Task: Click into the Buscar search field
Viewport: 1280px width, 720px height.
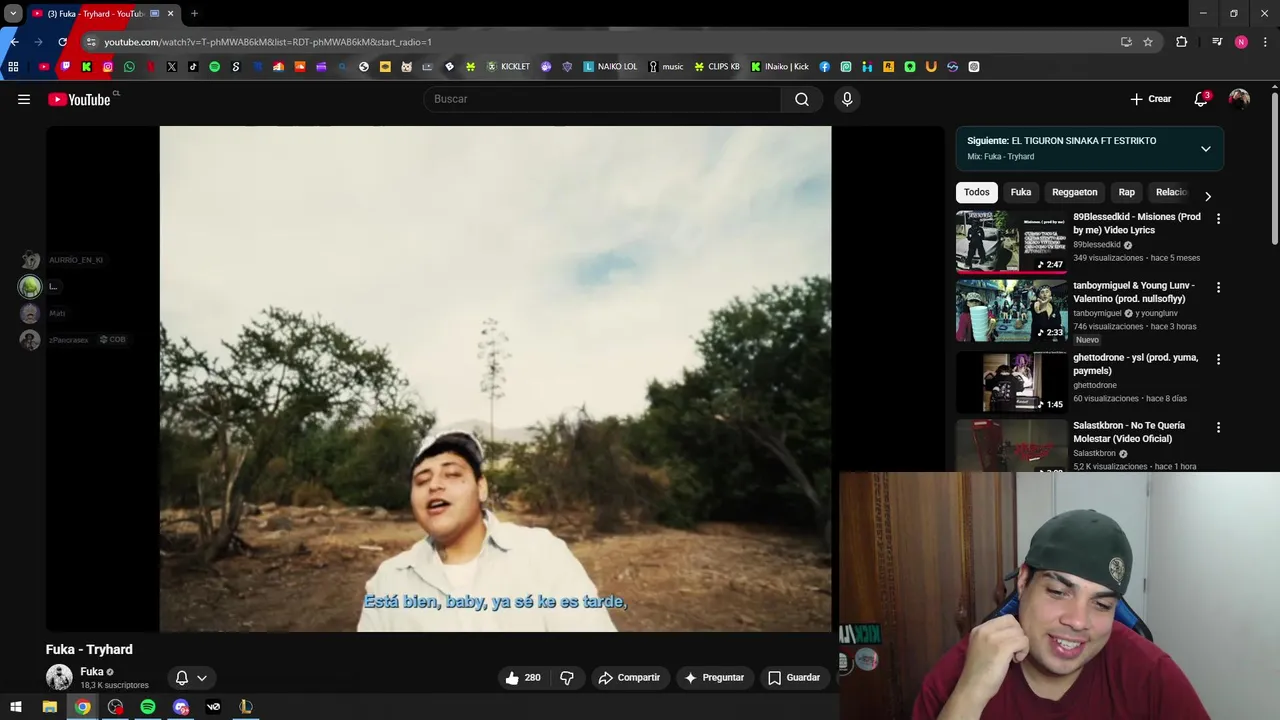Action: pyautogui.click(x=603, y=99)
